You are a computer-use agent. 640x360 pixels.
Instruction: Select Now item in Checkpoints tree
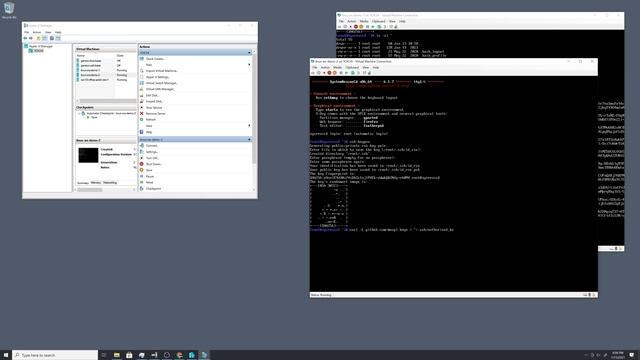coord(94,117)
